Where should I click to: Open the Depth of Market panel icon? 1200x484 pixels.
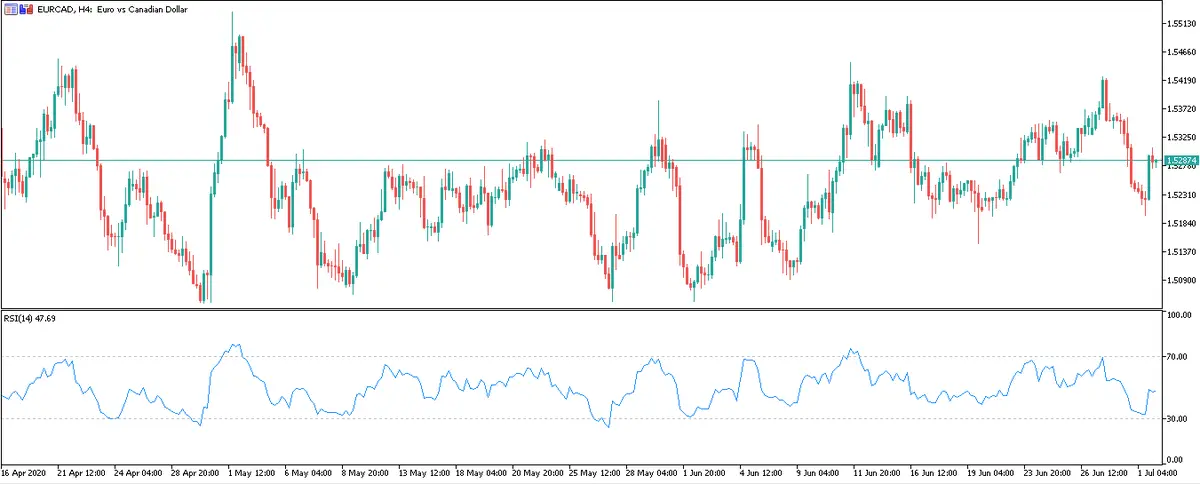pos(10,8)
